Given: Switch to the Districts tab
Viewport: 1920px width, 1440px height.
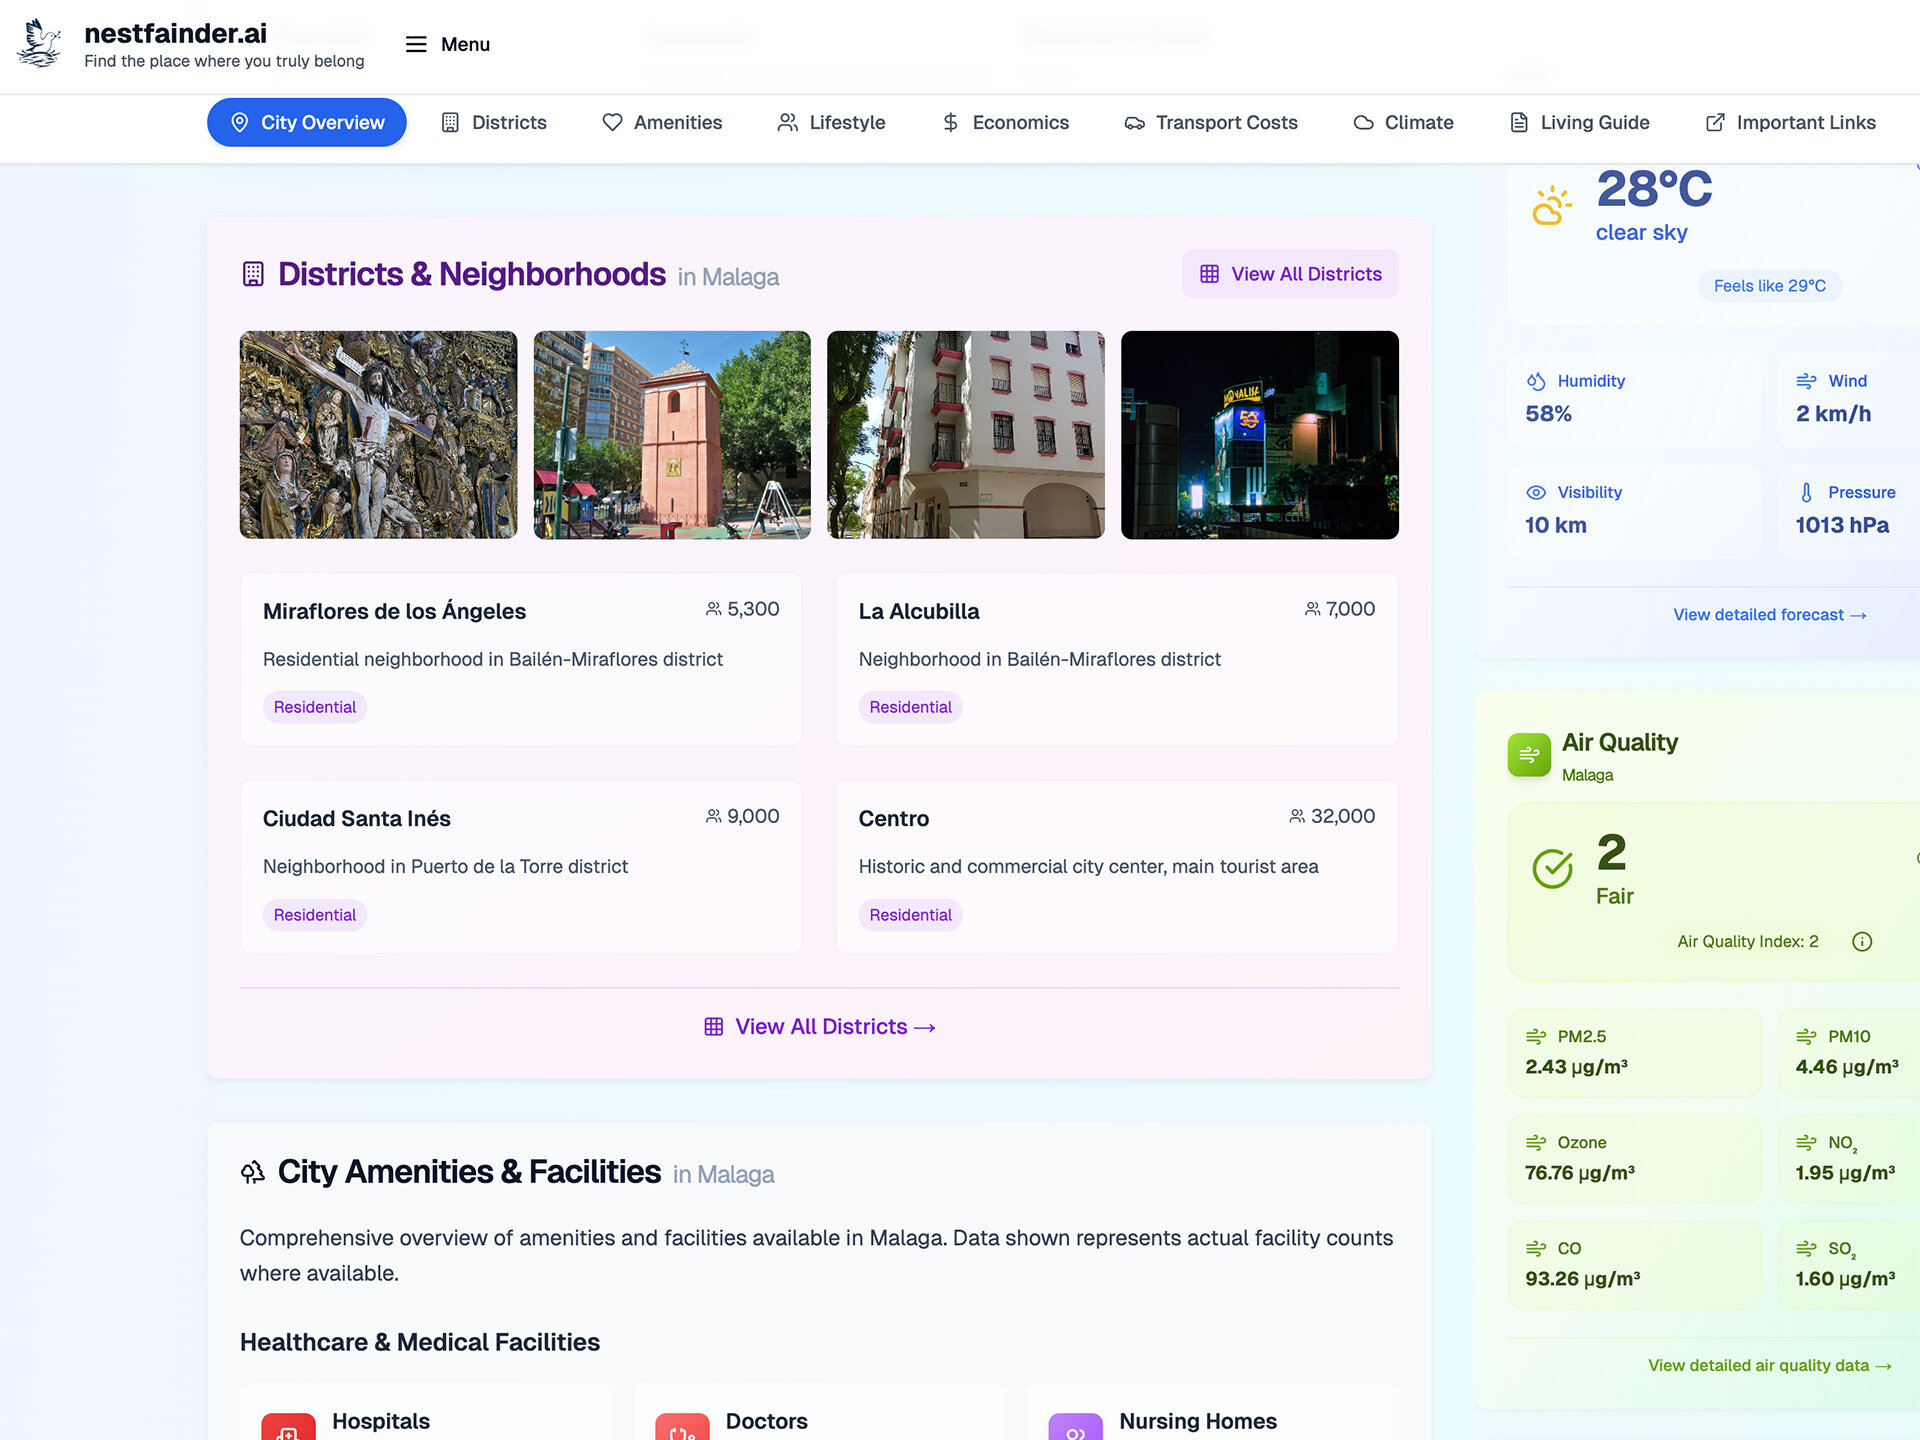Looking at the screenshot, I should (494, 122).
